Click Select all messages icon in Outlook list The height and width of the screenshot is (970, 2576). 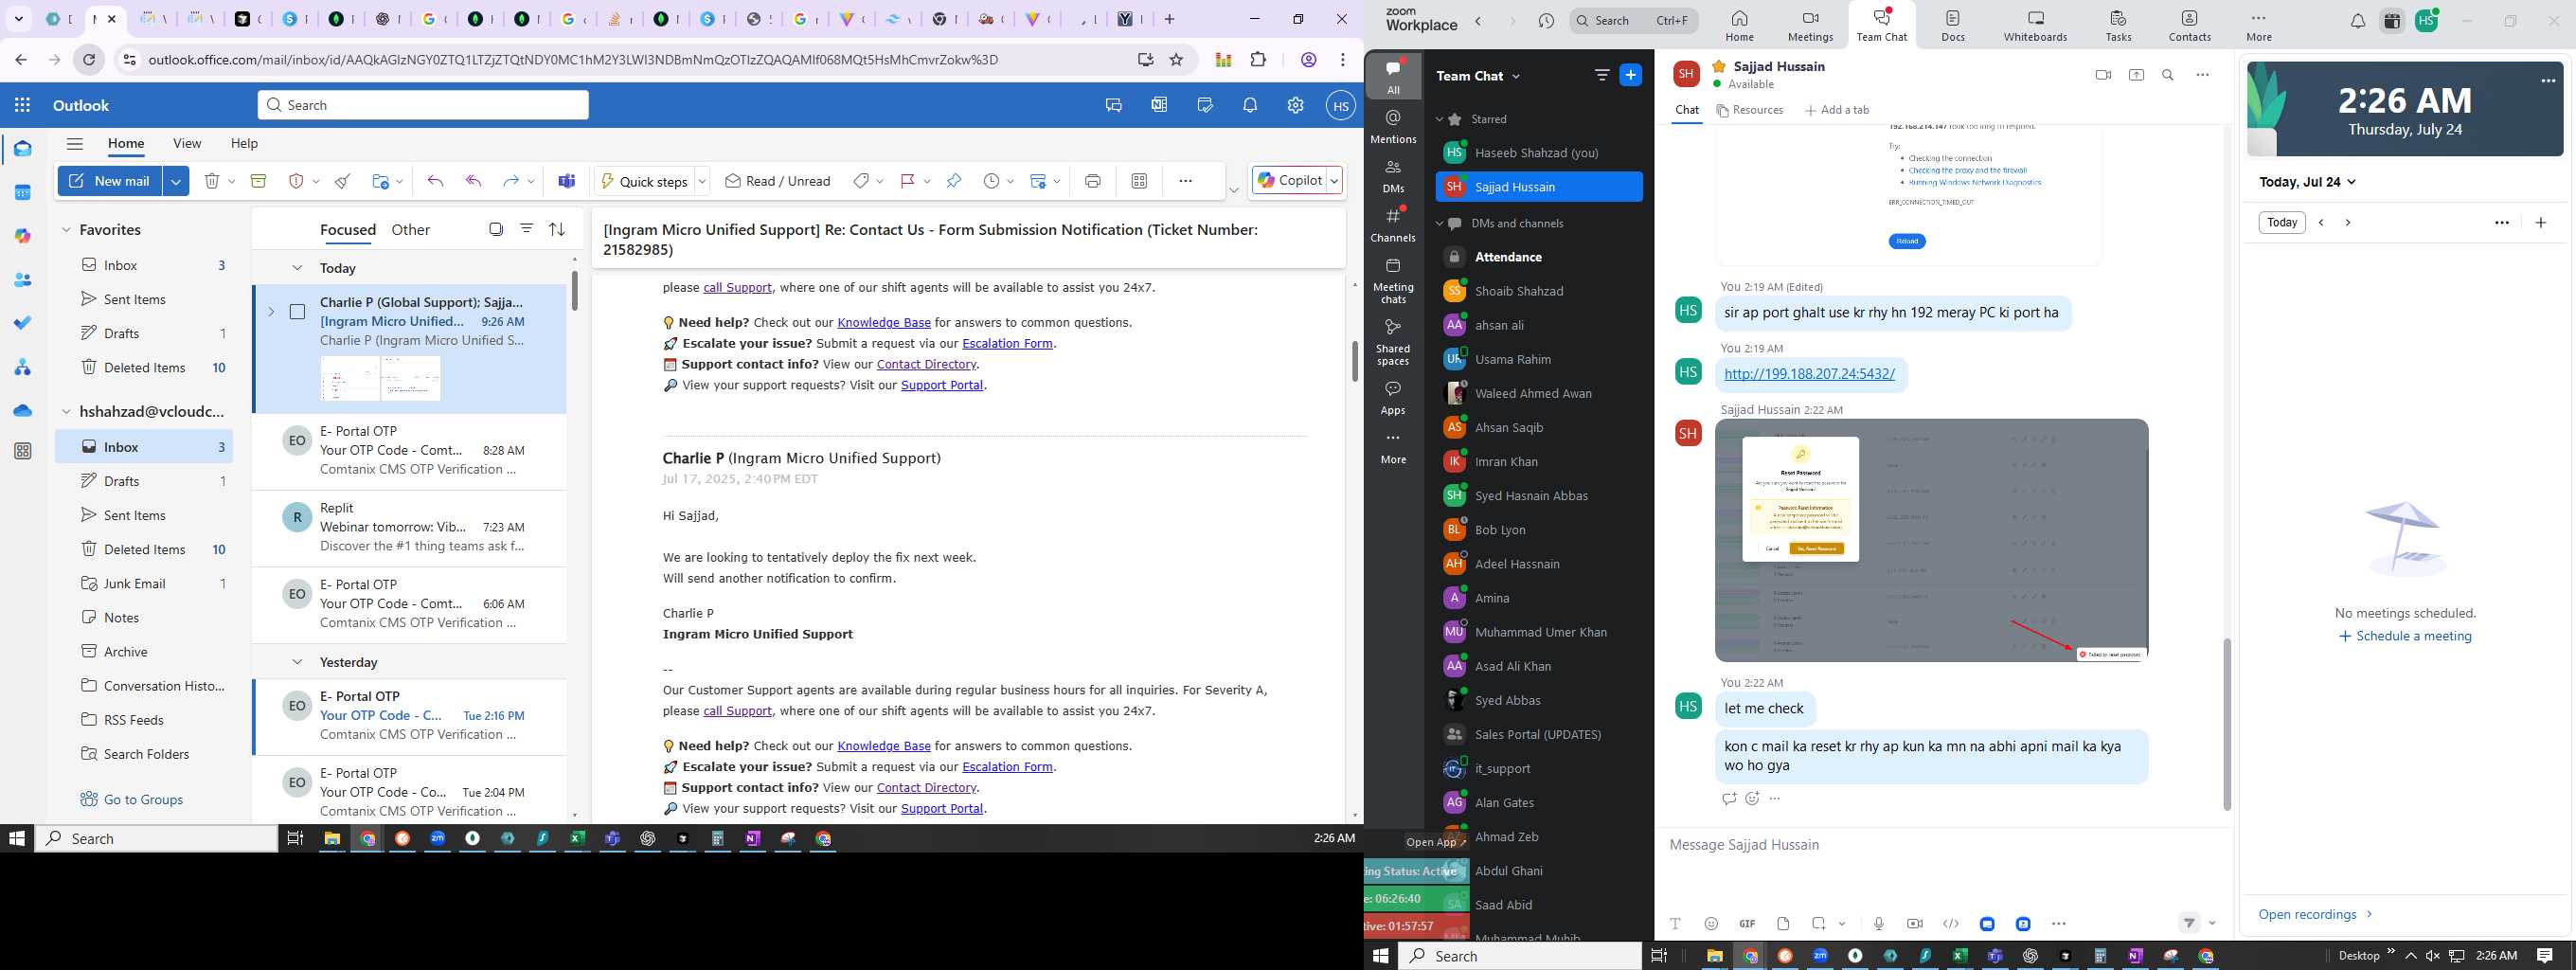[496, 229]
